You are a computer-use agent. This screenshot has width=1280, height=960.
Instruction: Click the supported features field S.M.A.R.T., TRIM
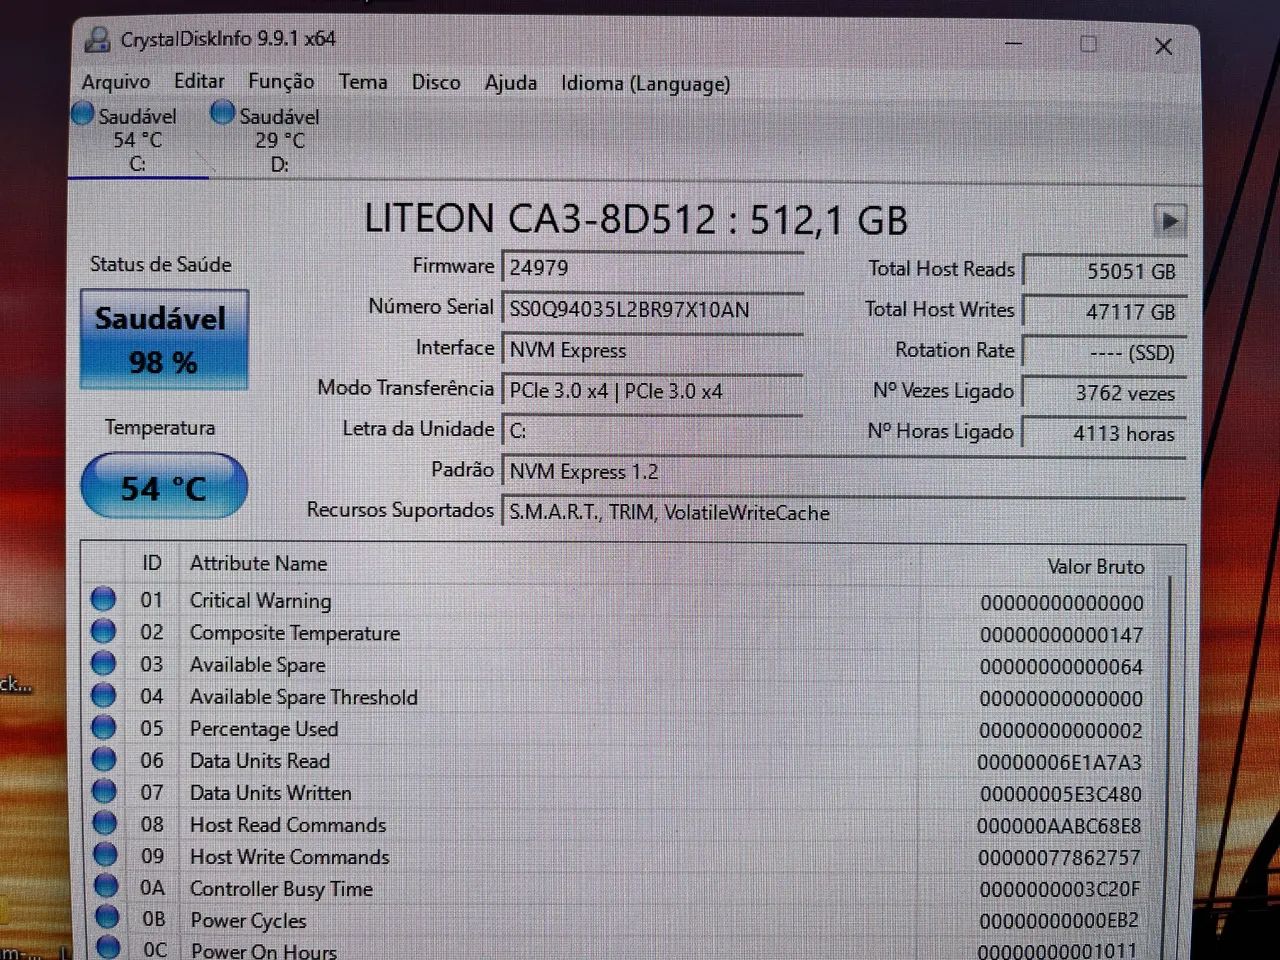point(843,512)
